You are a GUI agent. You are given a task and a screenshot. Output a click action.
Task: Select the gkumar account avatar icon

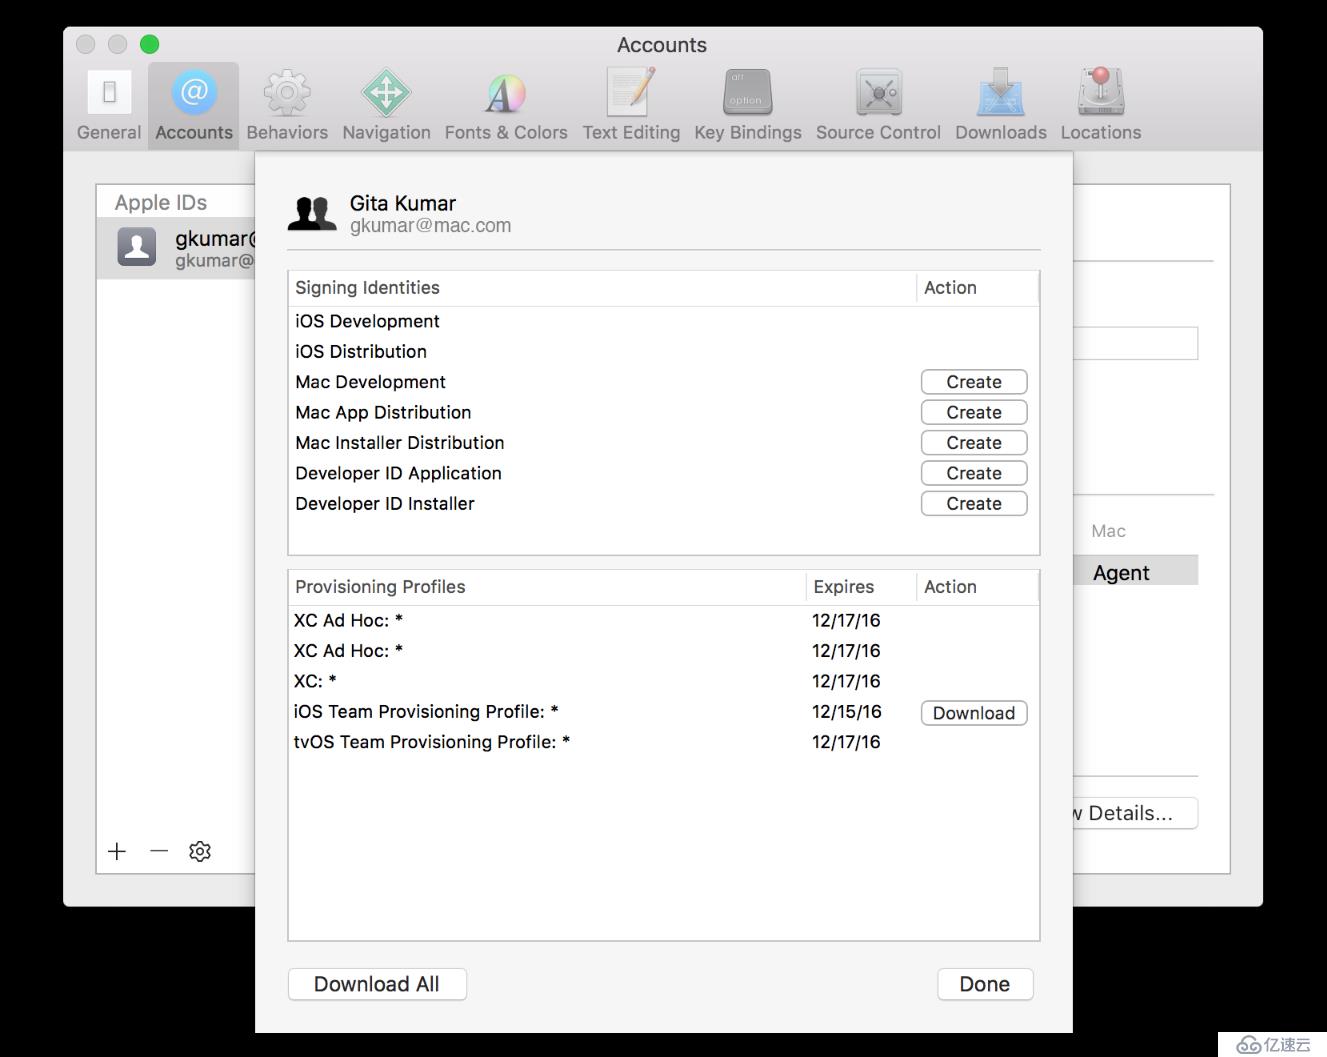click(x=137, y=246)
